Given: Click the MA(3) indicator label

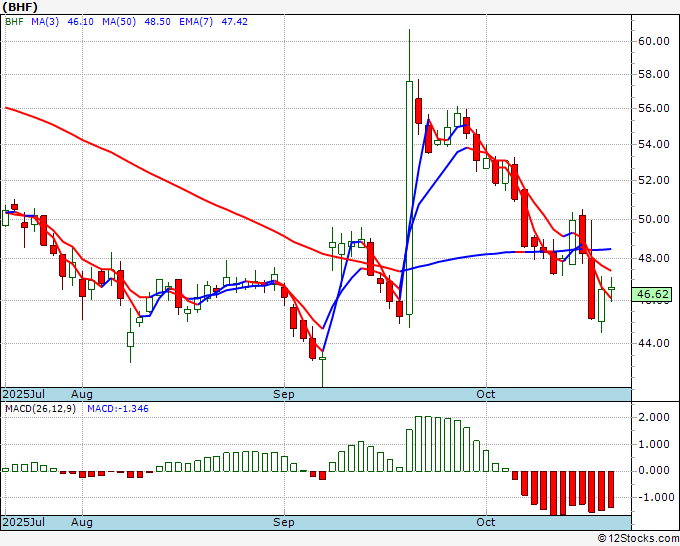Looking at the screenshot, I should tap(45, 22).
